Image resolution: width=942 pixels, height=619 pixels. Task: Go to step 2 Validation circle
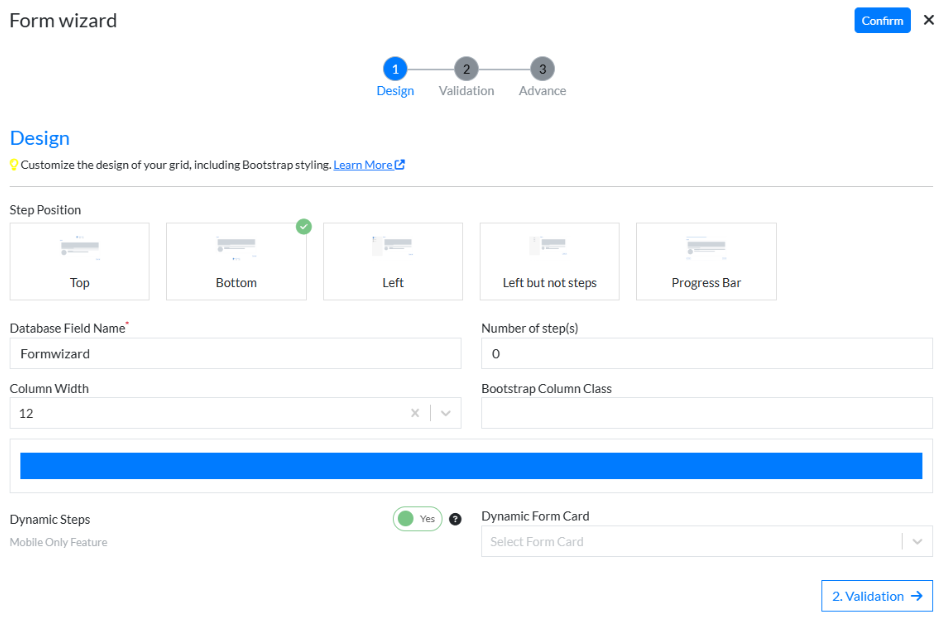(466, 69)
